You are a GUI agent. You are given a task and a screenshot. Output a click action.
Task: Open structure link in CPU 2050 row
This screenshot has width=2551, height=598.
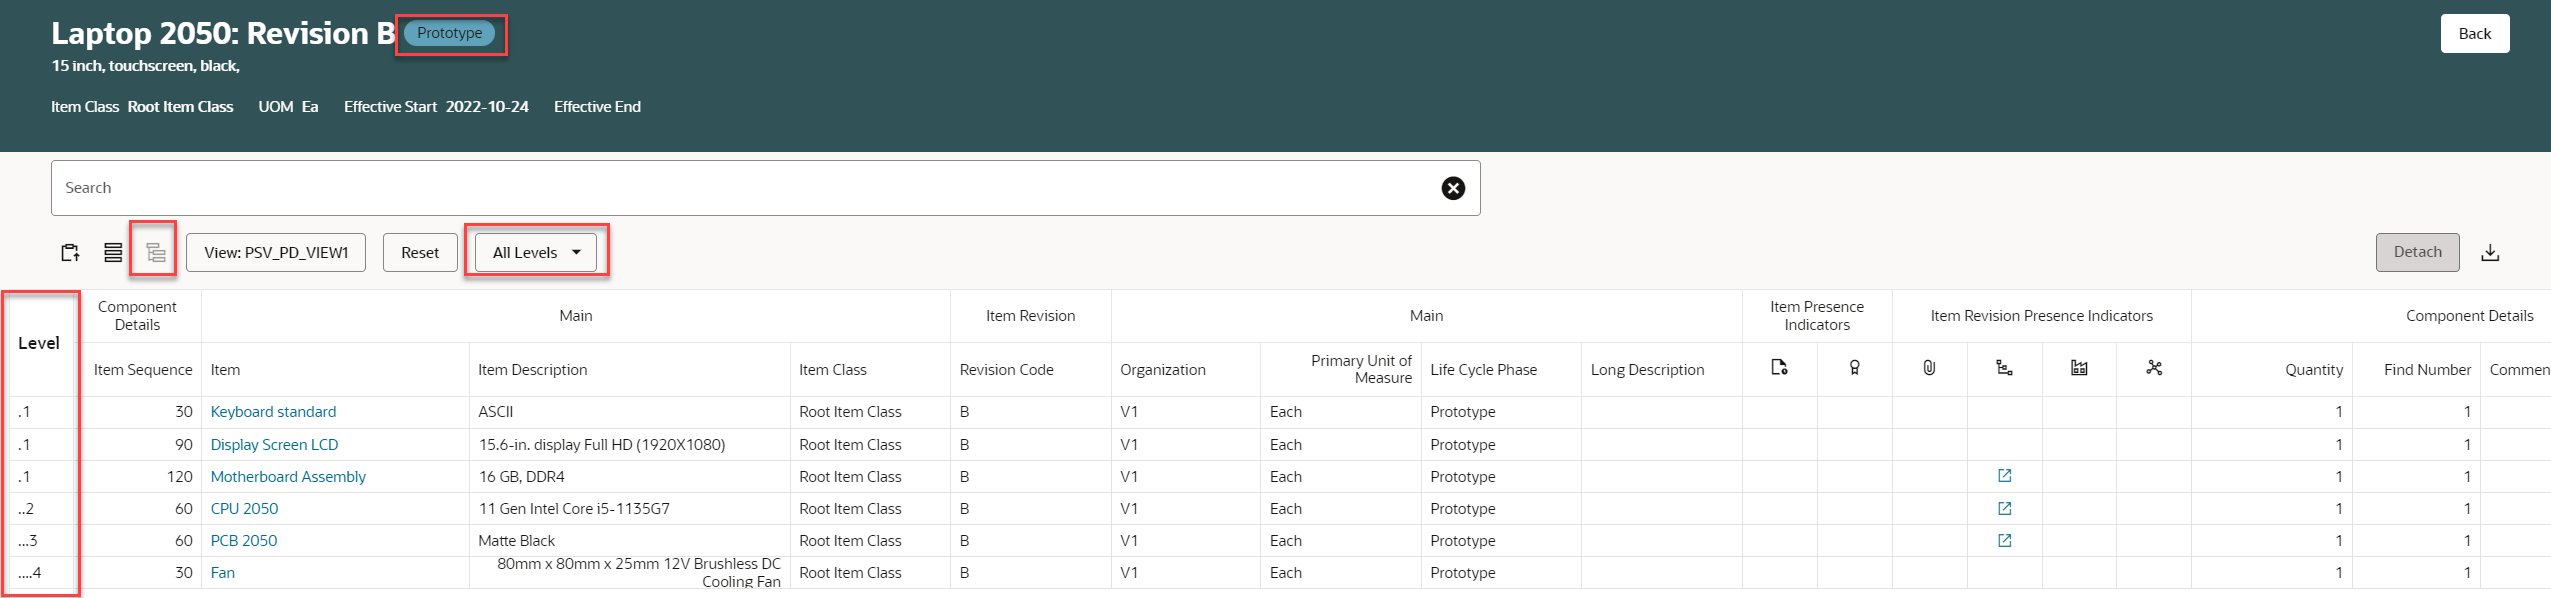[2004, 508]
